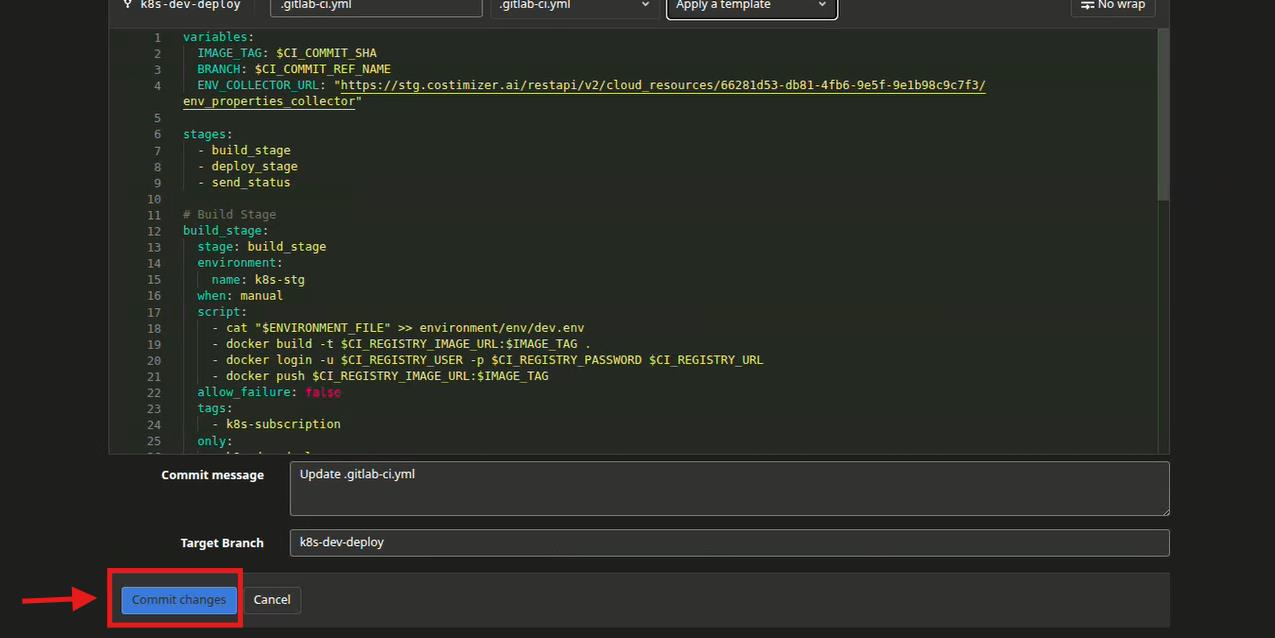1275x638 pixels.
Task: Click the 'when: manual' line
Action: click(240, 295)
